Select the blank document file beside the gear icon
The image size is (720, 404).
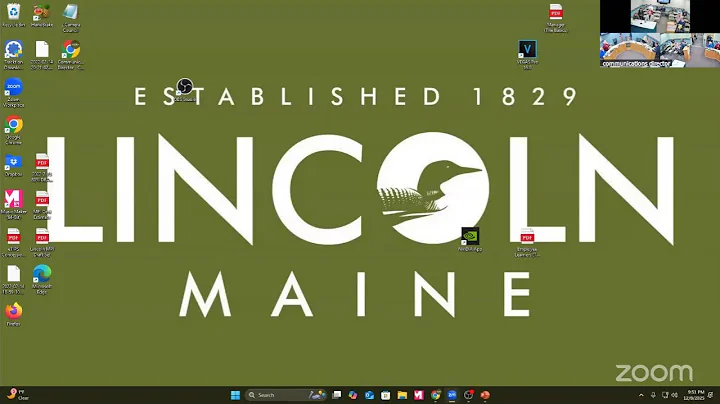click(42, 55)
